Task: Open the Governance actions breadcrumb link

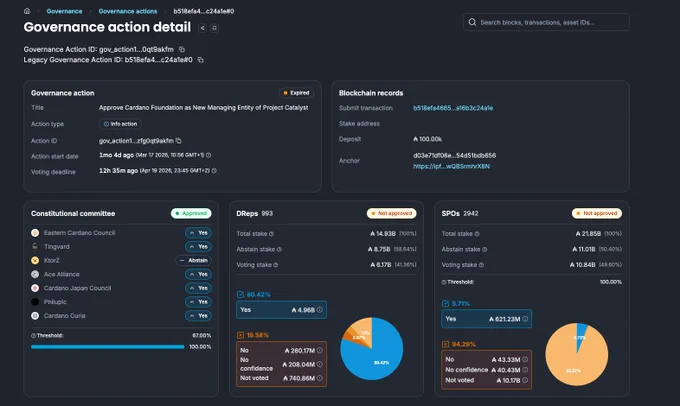Action: (x=128, y=11)
